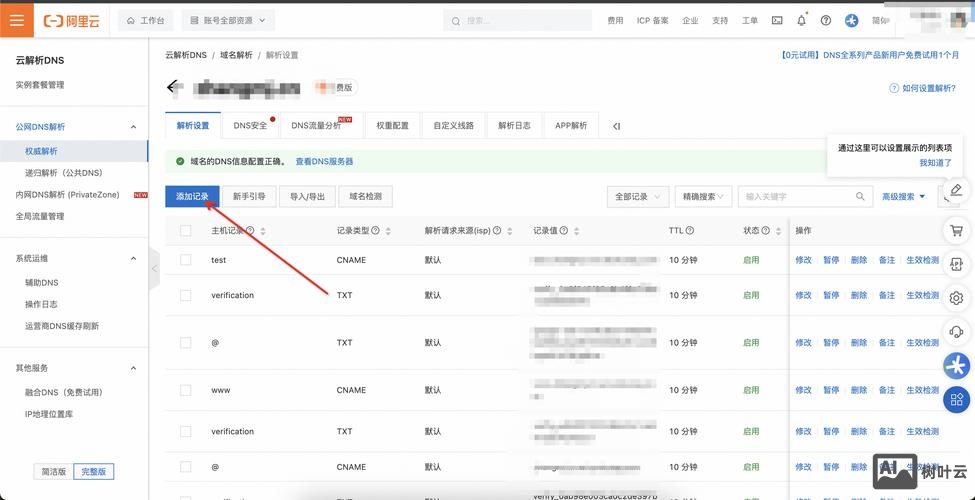Click 删除 for the @ TXT record

[859, 343]
